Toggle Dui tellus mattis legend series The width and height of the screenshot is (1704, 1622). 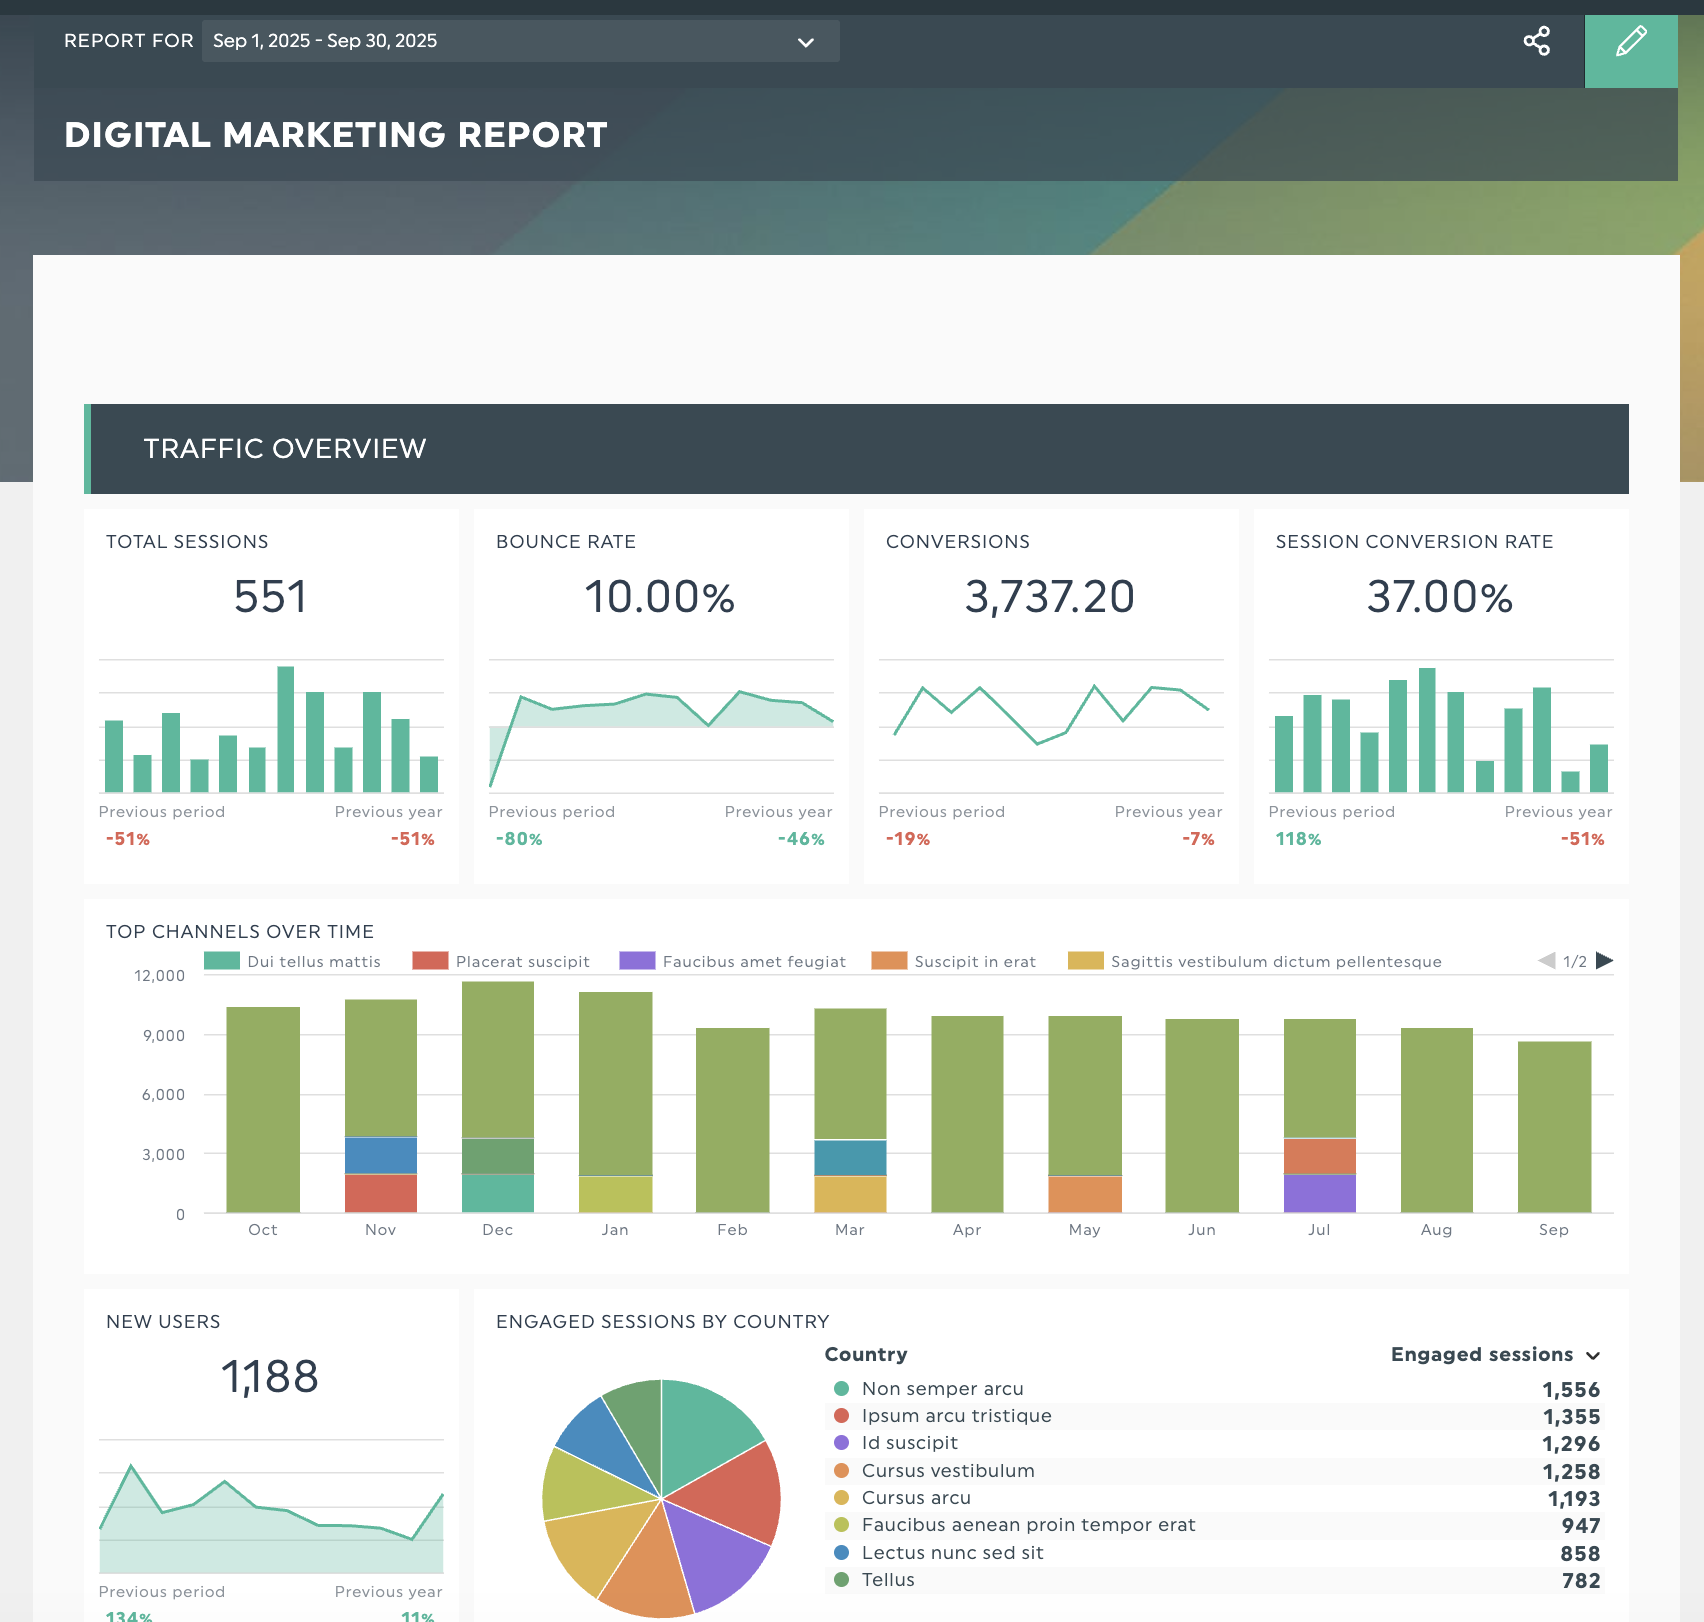point(293,961)
